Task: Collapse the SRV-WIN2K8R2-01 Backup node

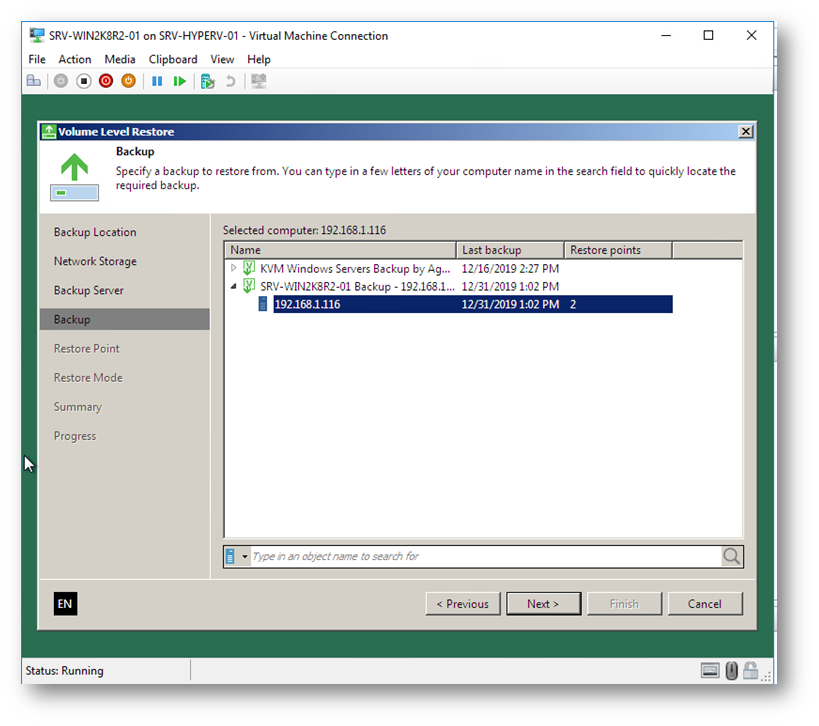Action: [x=233, y=286]
